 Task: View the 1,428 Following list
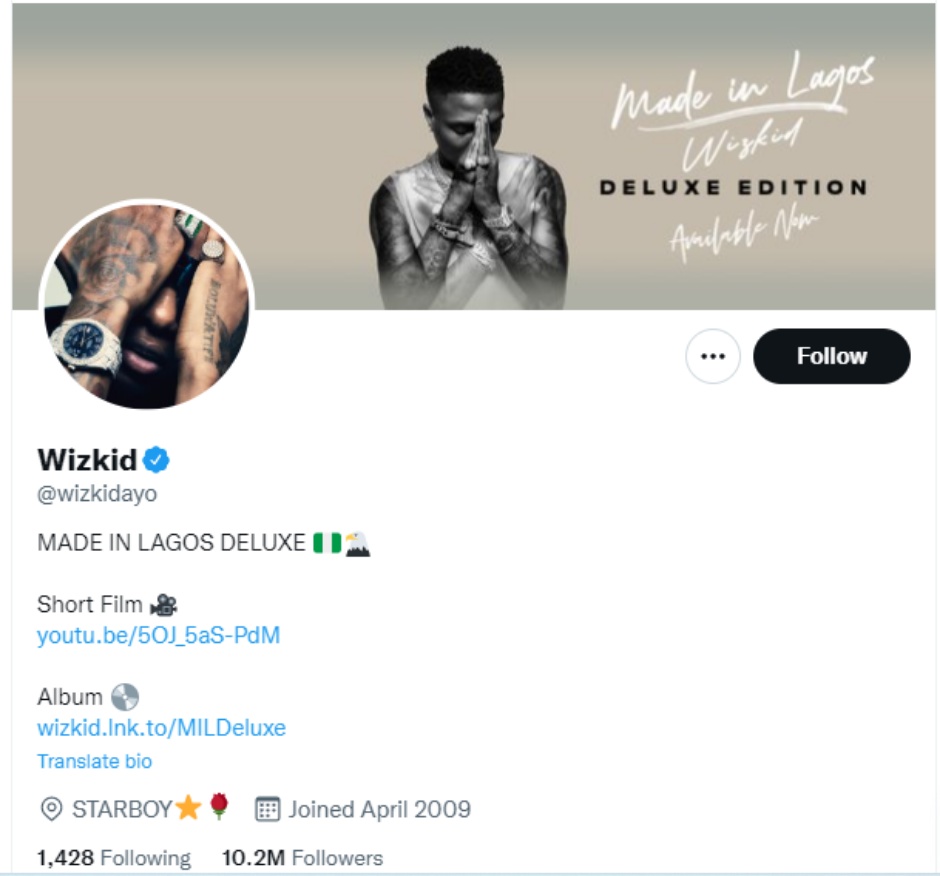coord(113,858)
